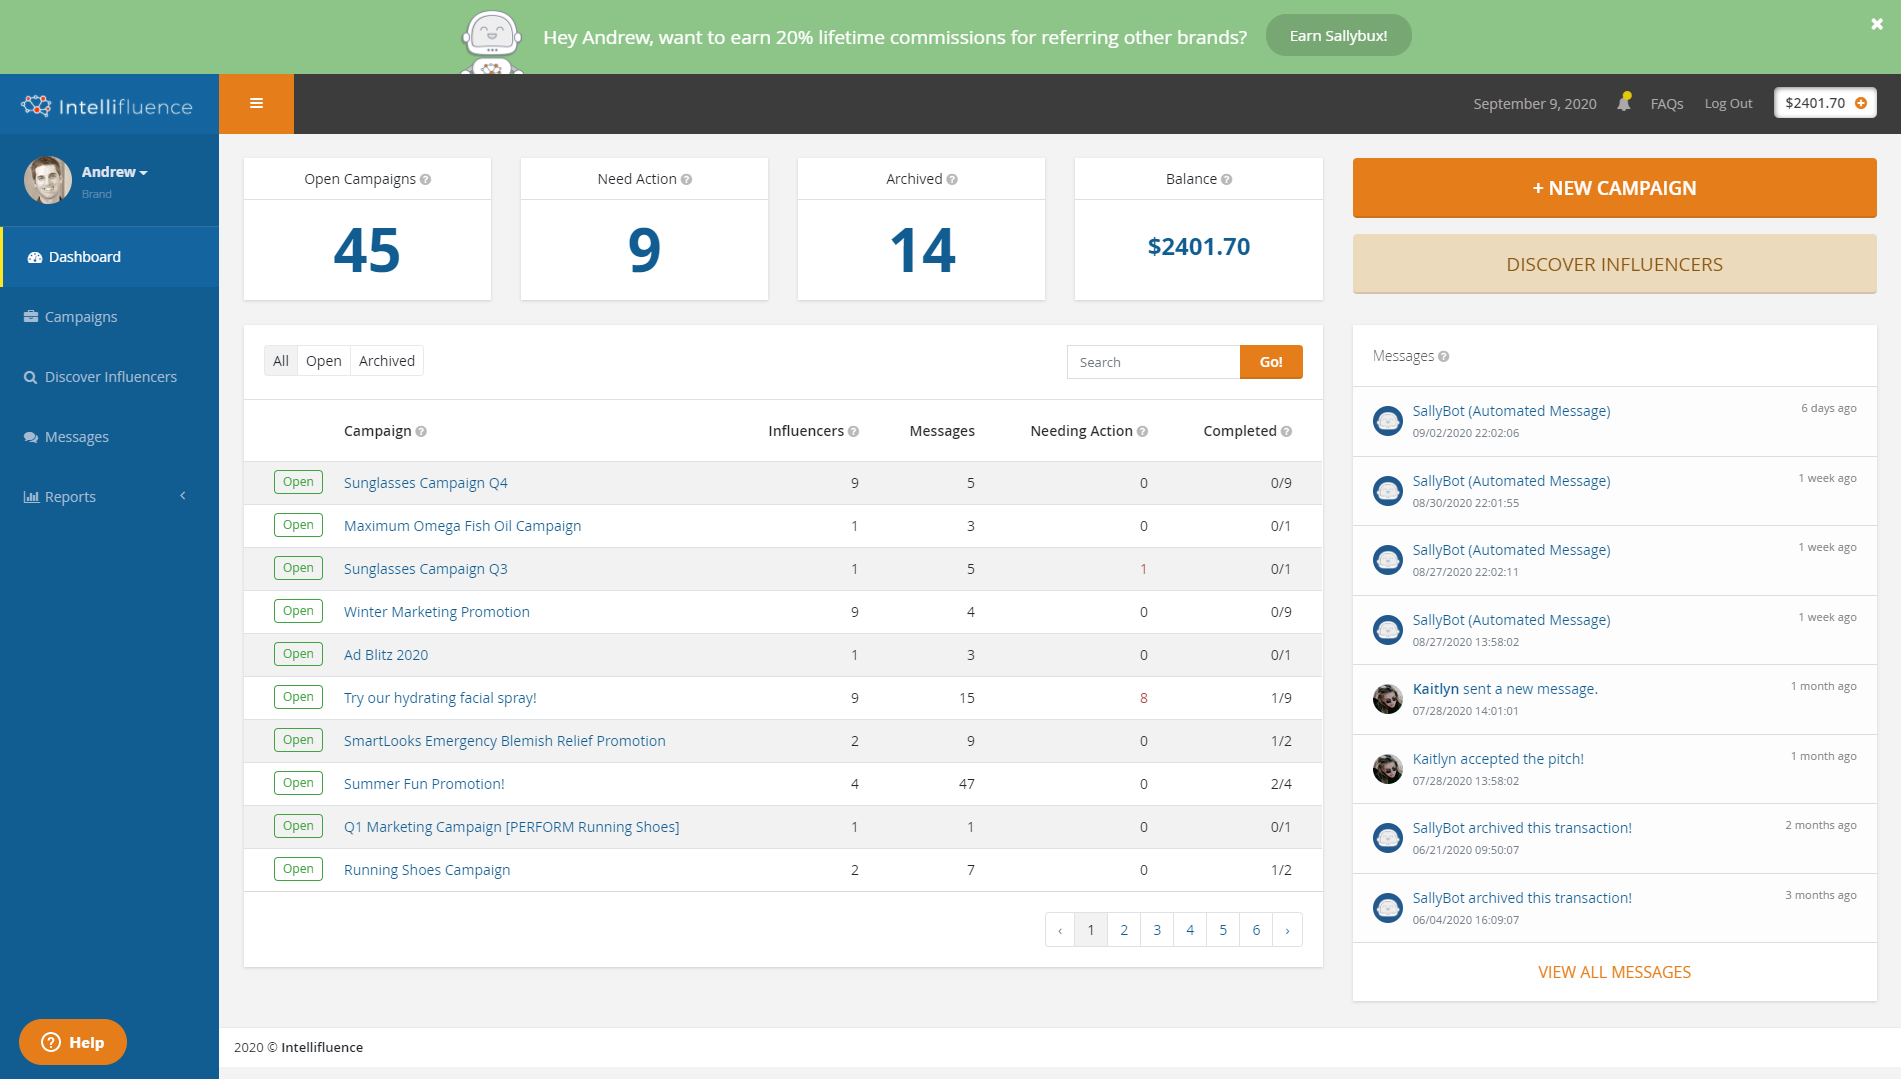The image size is (1901, 1079).
Task: Go to next page of campaigns
Action: (x=1287, y=930)
